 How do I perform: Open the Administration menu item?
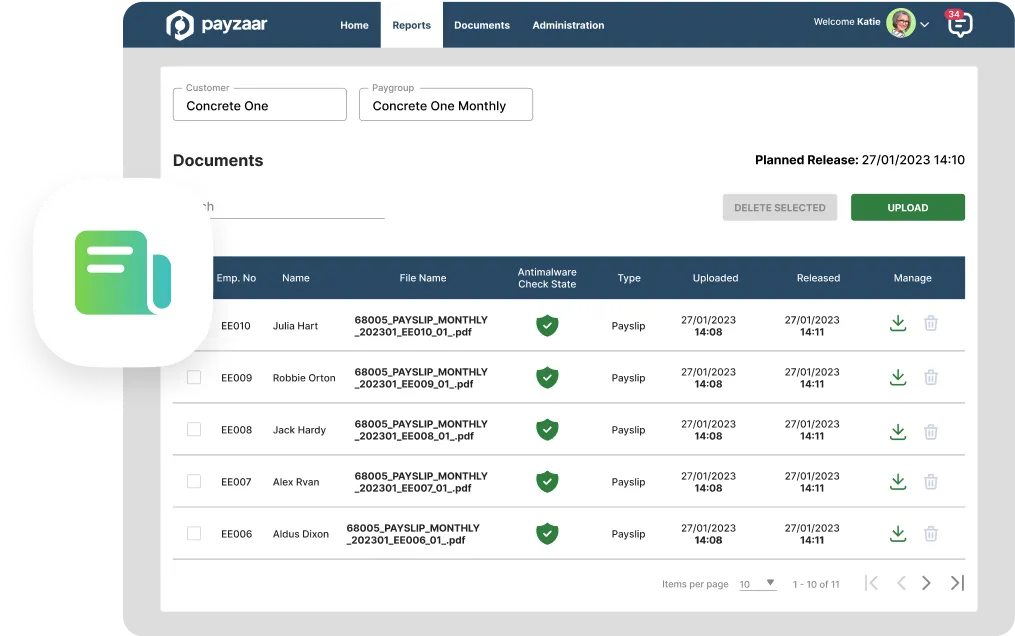(x=568, y=25)
